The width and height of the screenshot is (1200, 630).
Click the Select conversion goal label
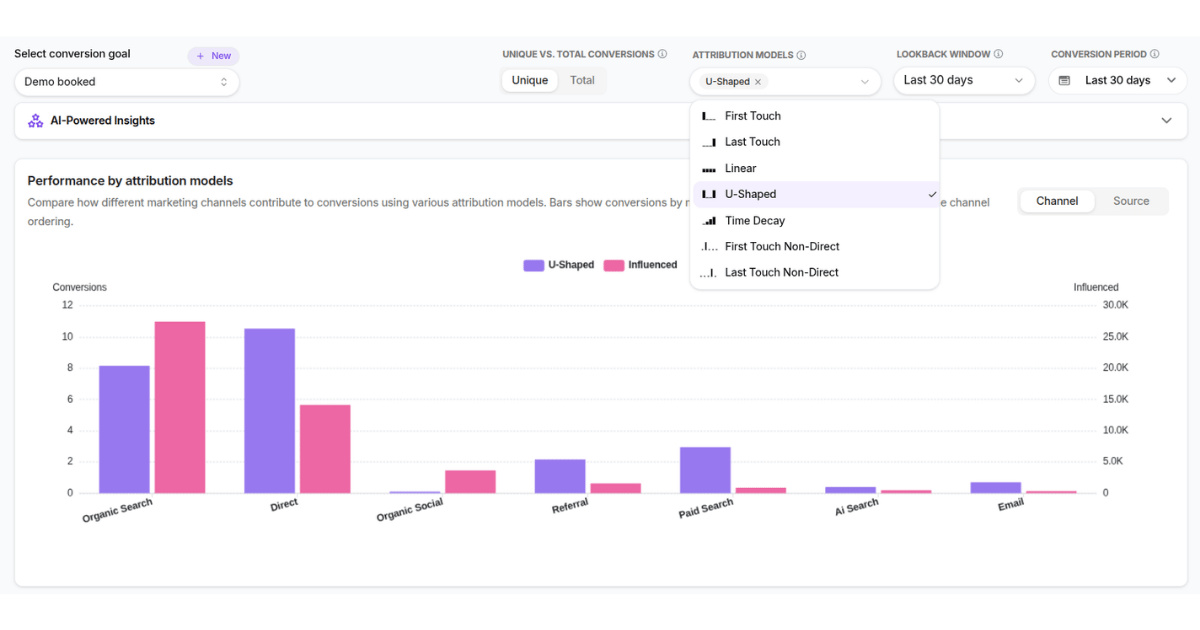coord(72,54)
